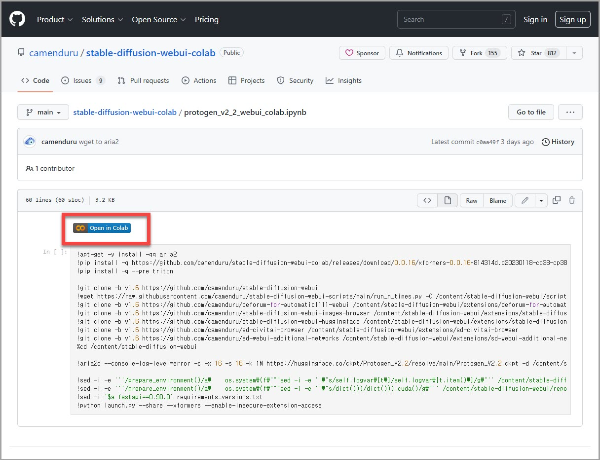Click the file size 5.2 KB text

pyautogui.click(x=105, y=200)
